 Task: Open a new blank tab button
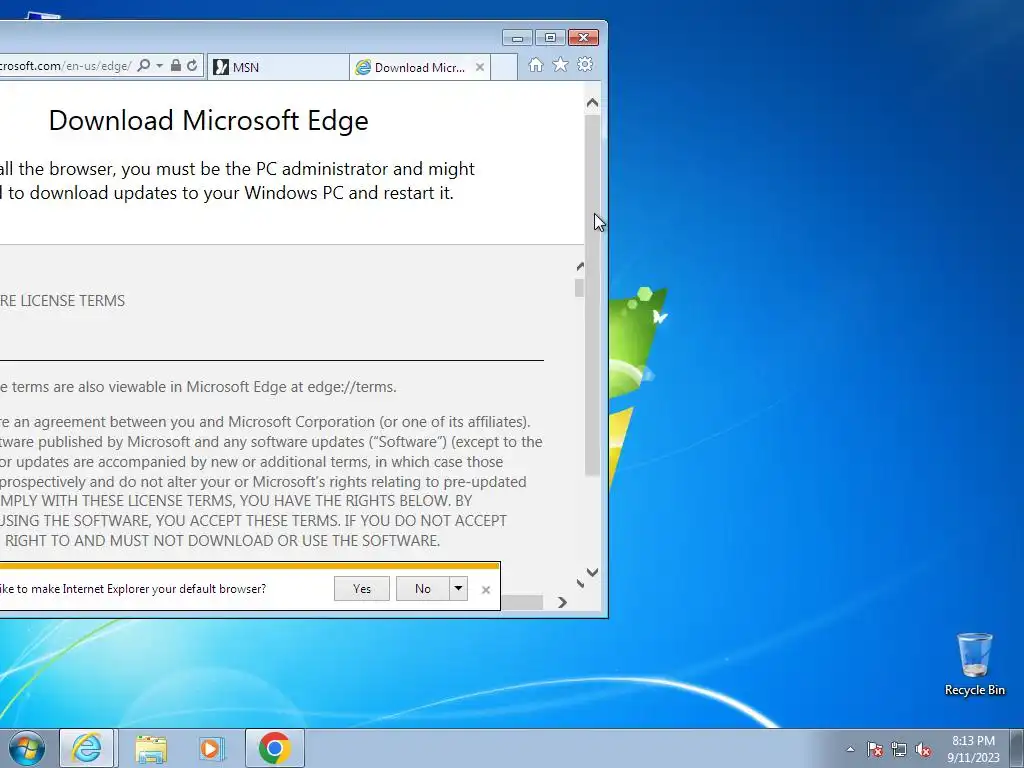coord(504,67)
